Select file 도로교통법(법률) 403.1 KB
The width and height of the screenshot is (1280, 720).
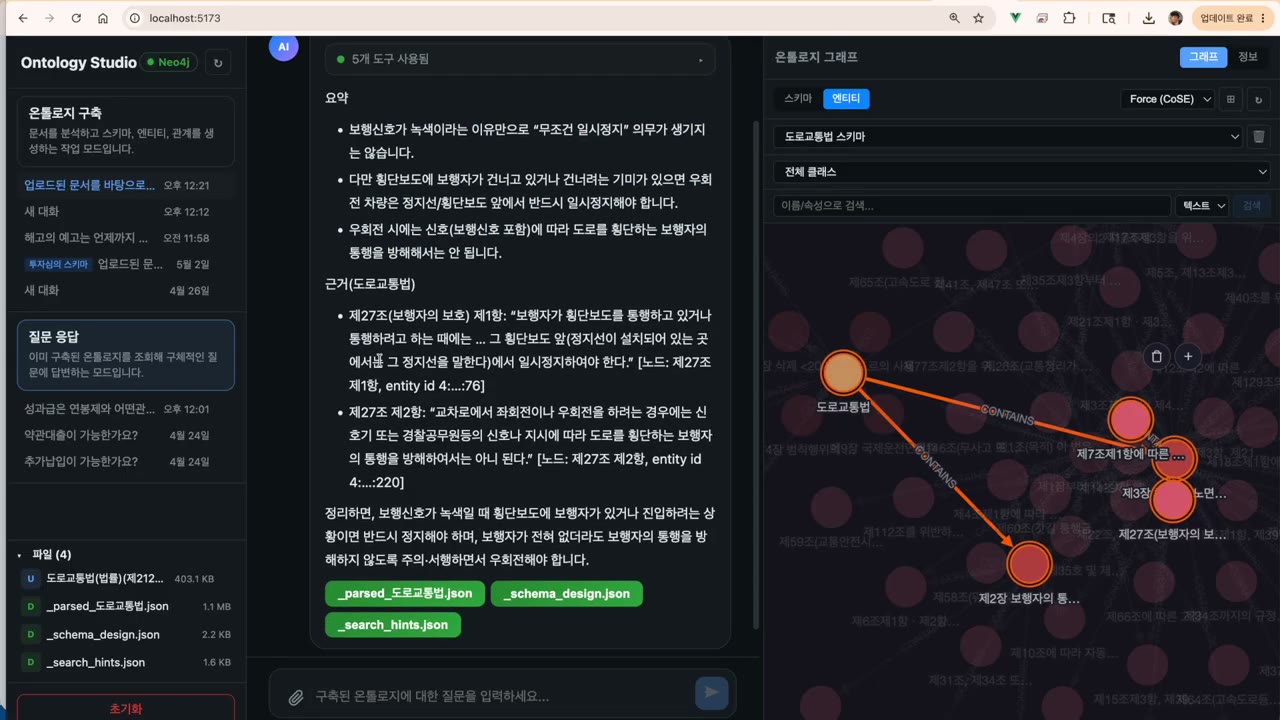[126, 579]
